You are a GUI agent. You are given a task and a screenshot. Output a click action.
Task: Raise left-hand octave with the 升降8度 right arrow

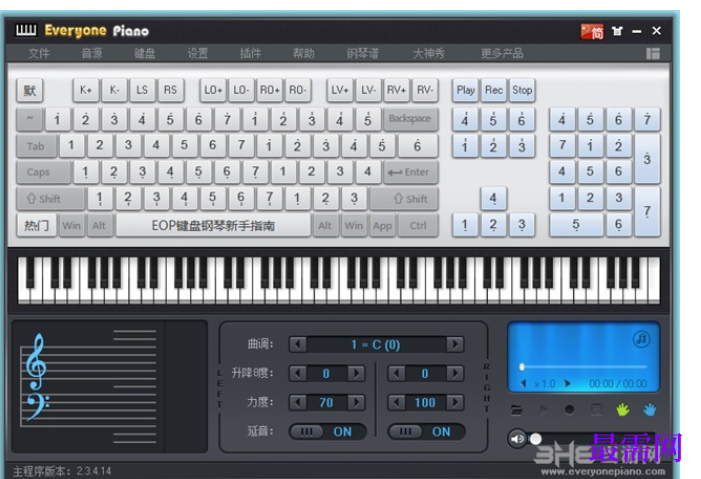356,373
